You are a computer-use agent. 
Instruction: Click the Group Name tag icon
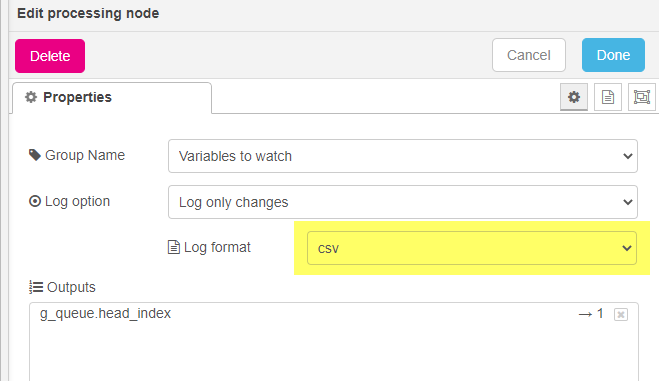click(34, 155)
